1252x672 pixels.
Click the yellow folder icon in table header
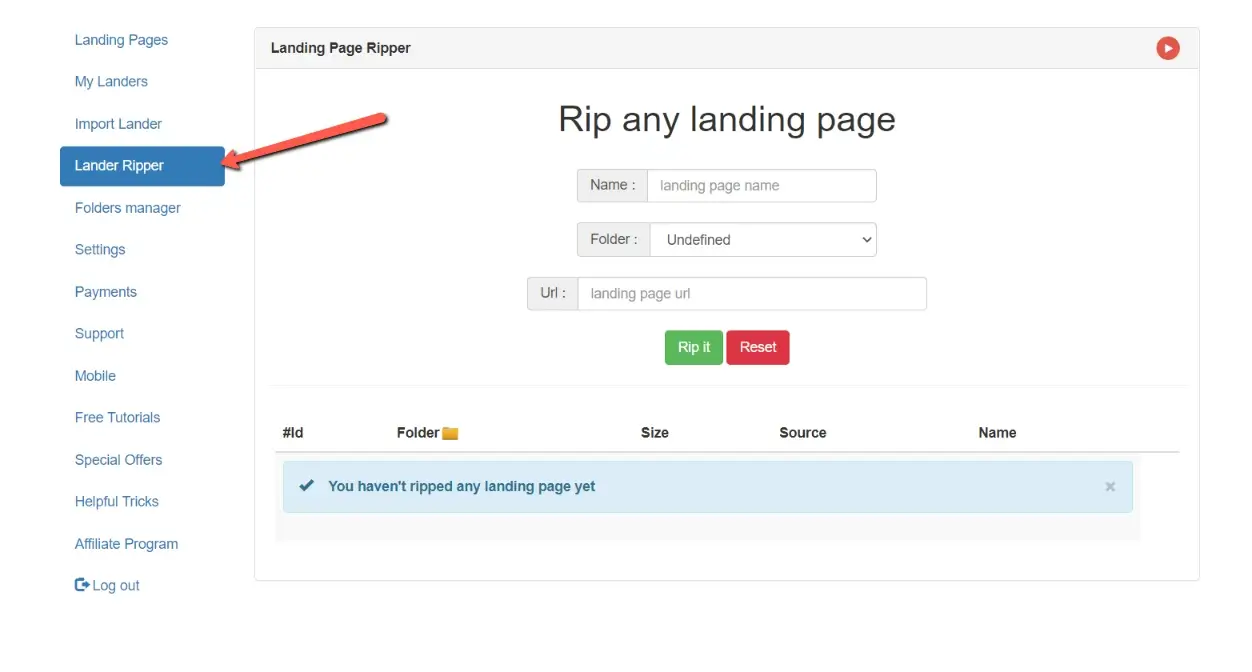coord(450,433)
